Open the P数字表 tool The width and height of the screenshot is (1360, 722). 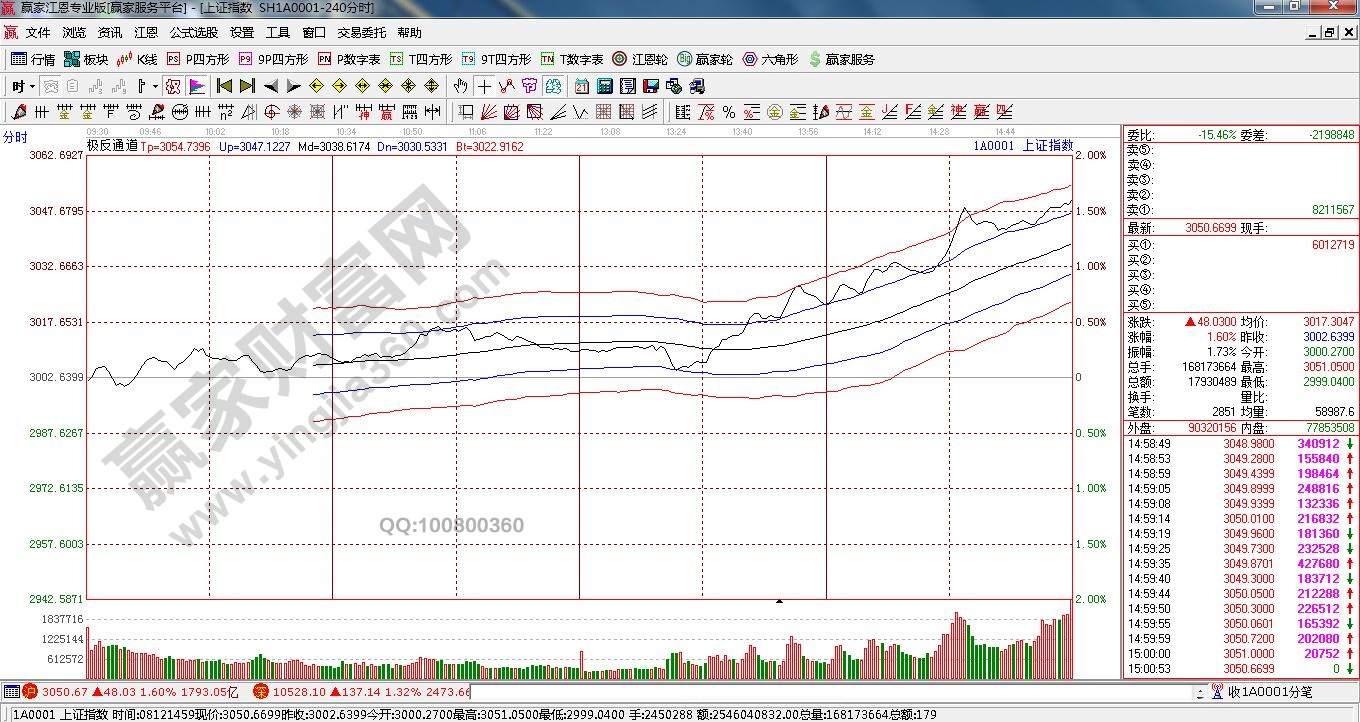pyautogui.click(x=350, y=60)
